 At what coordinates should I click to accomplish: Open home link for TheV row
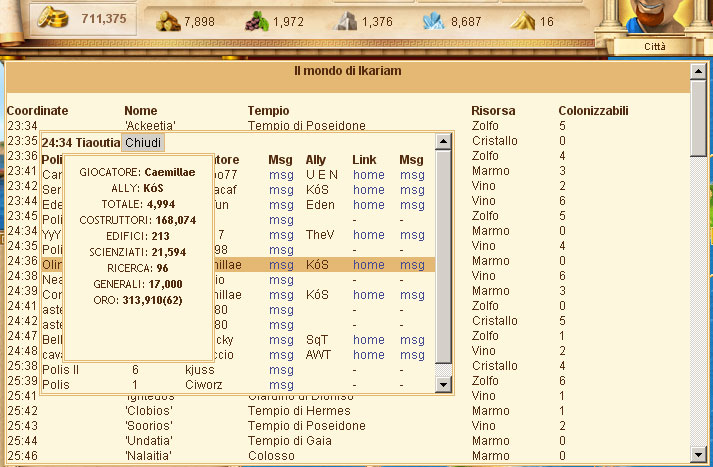click(x=369, y=235)
